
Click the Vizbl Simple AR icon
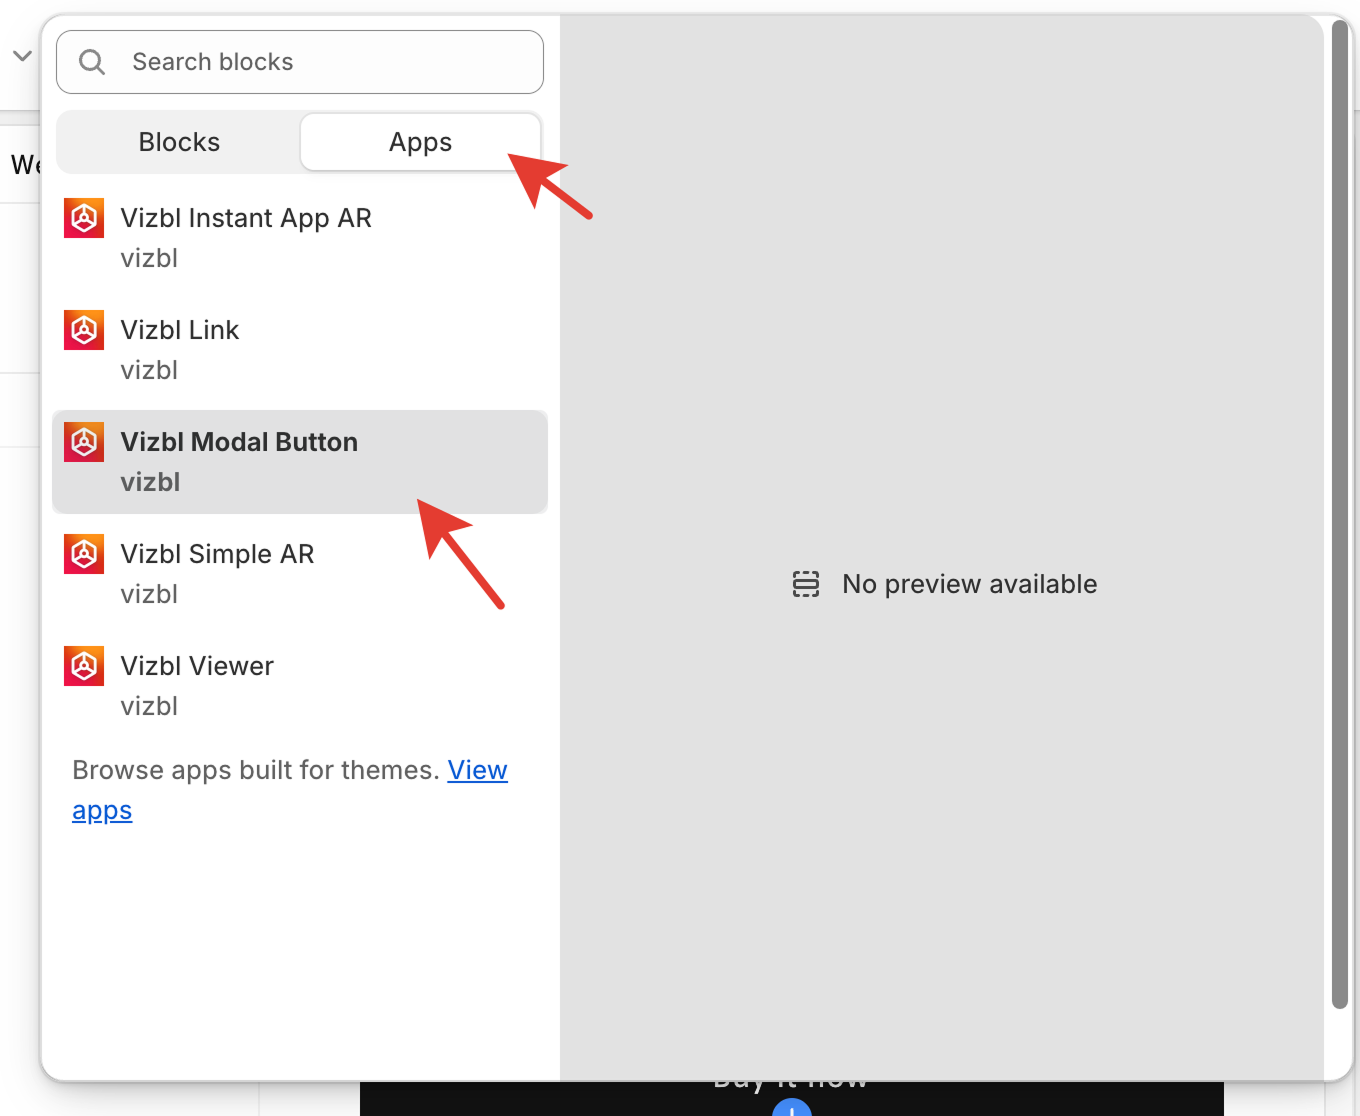click(84, 554)
